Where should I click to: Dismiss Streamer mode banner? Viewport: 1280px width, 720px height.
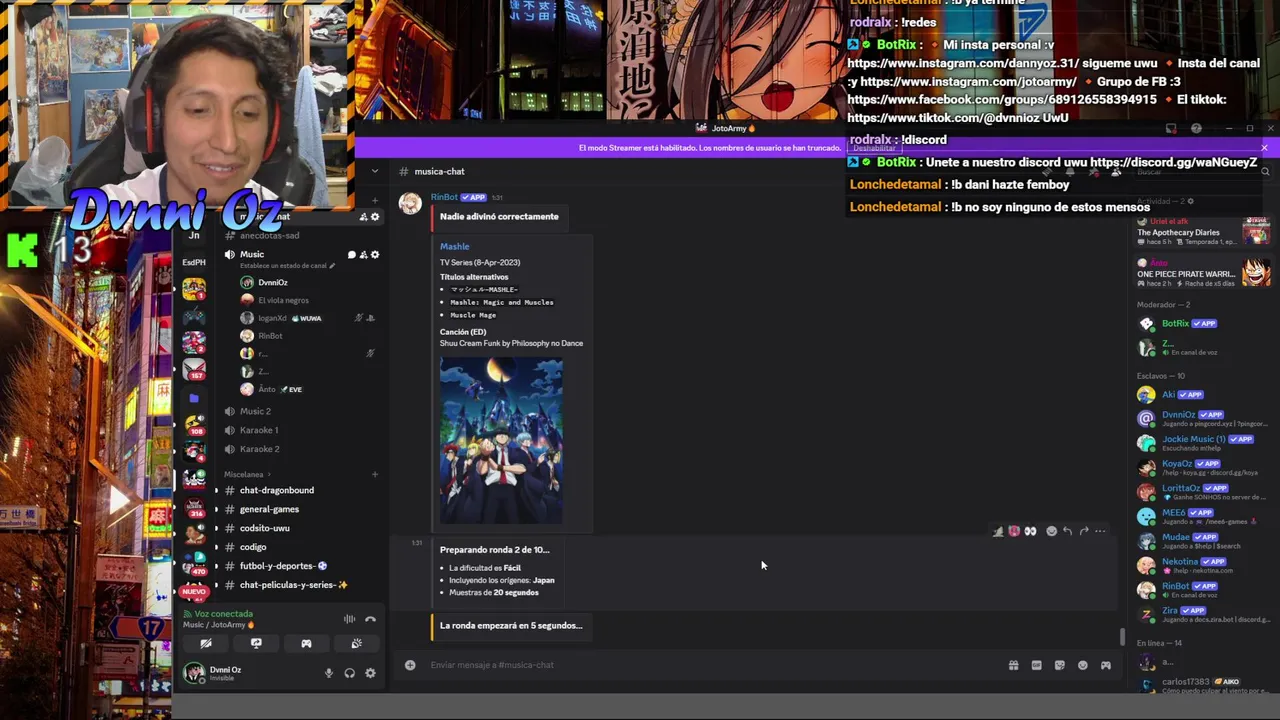[1264, 148]
